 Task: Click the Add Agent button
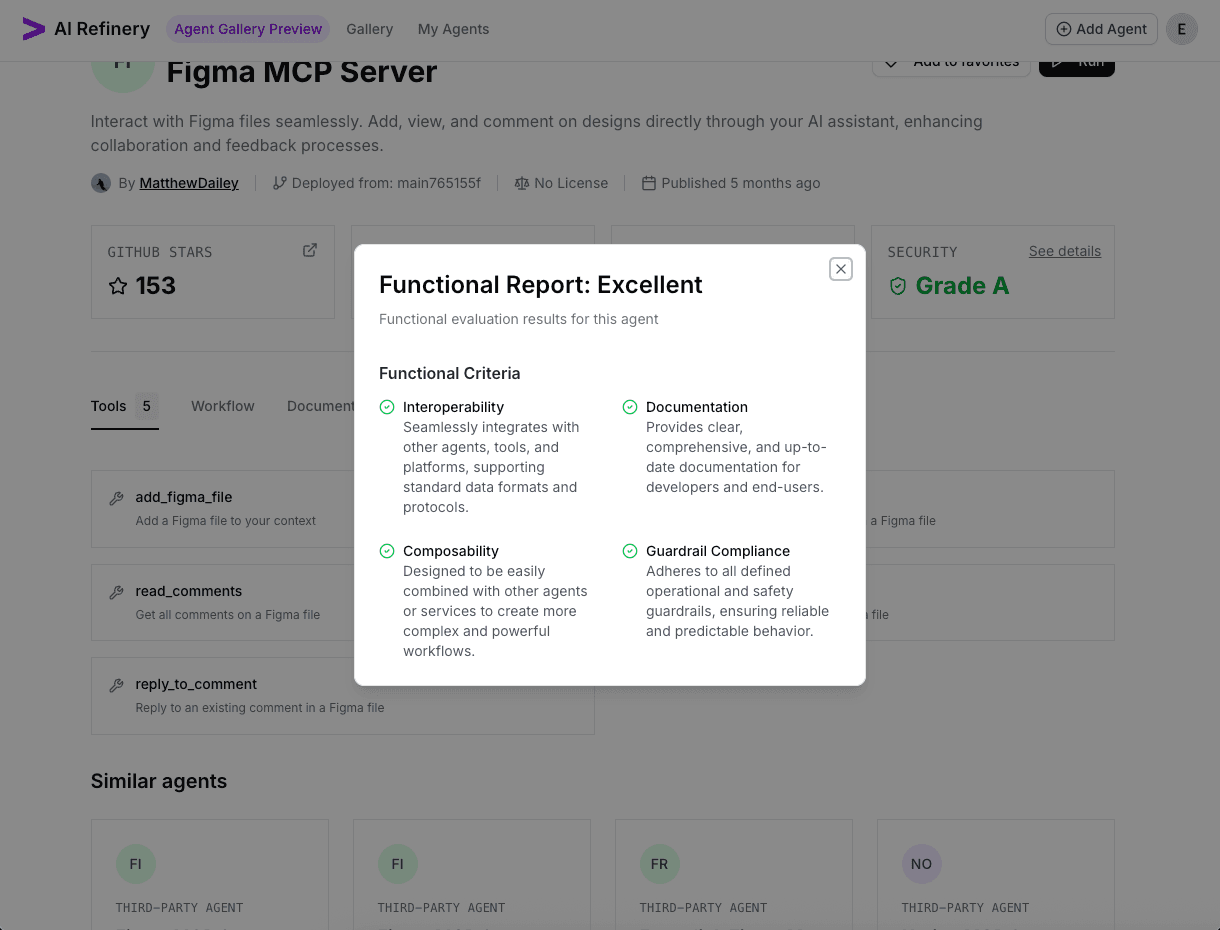1100,29
